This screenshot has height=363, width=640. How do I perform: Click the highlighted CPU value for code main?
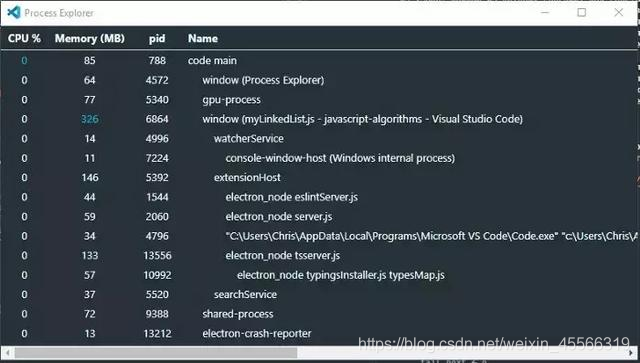tap(24, 60)
